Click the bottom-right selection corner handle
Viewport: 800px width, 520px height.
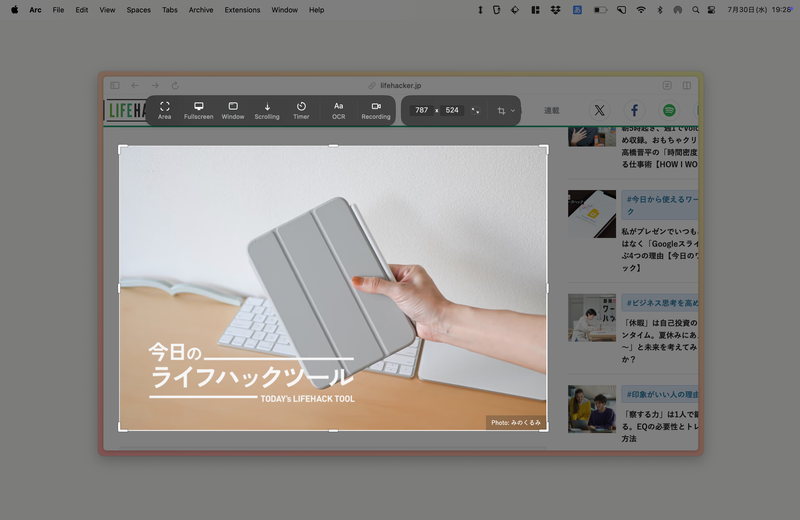pos(545,428)
